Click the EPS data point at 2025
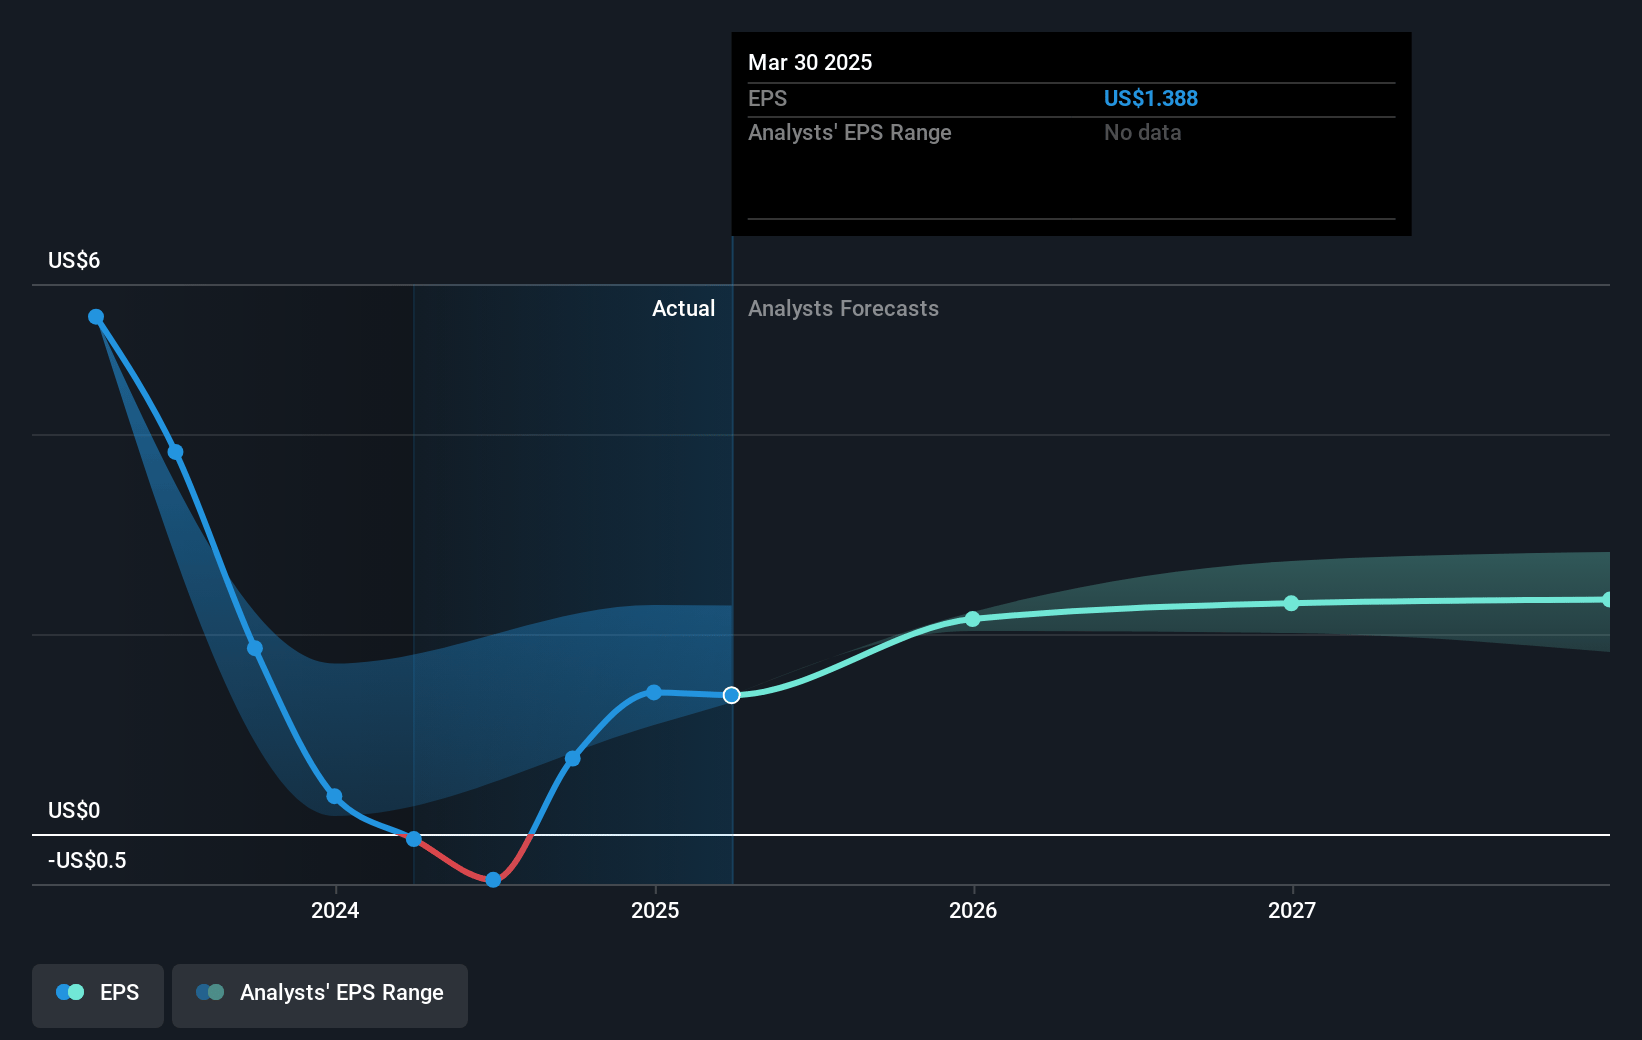 tap(654, 692)
